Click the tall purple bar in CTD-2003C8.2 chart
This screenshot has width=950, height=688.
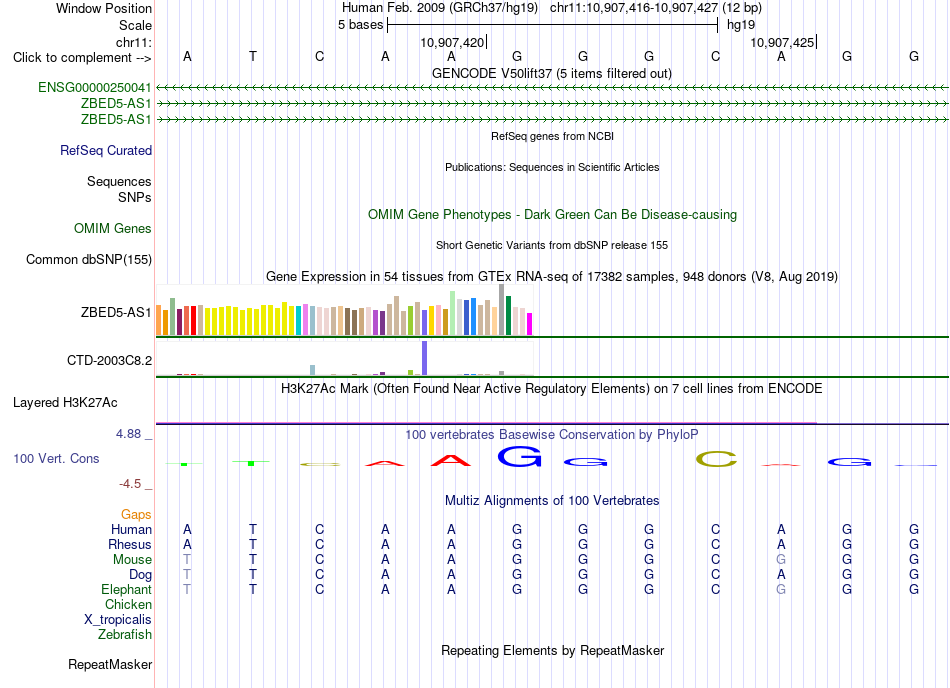425,358
